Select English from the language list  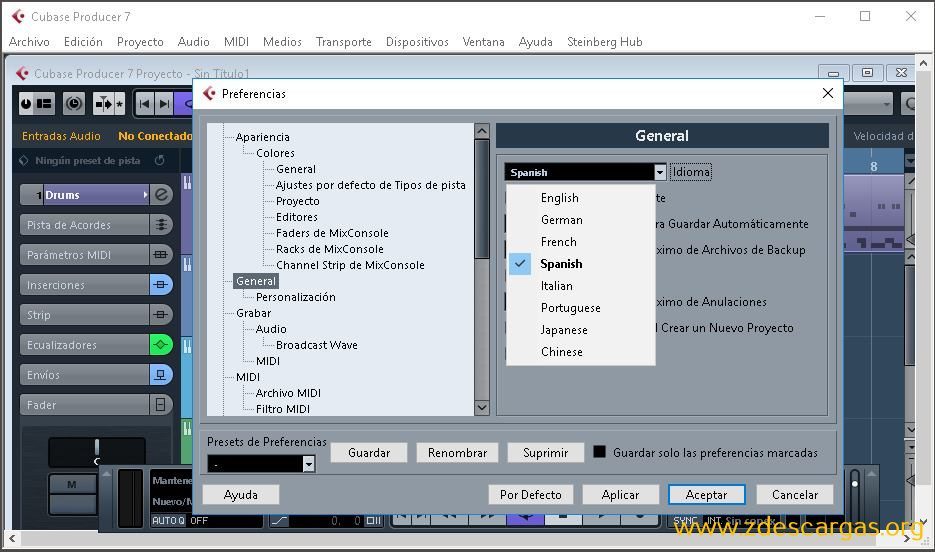(x=581, y=197)
